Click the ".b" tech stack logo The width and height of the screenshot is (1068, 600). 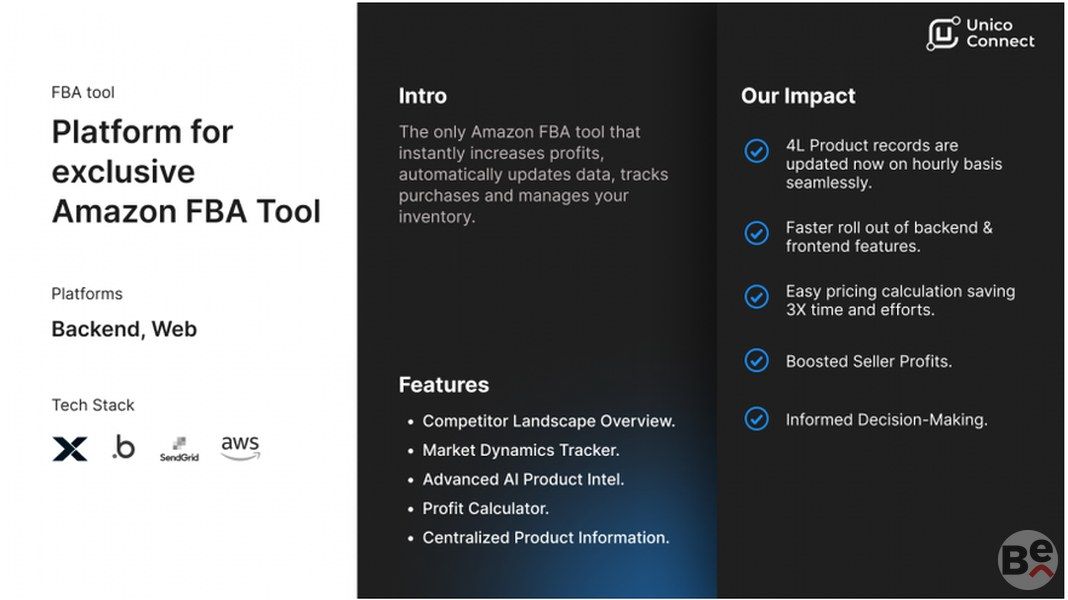tap(123, 447)
